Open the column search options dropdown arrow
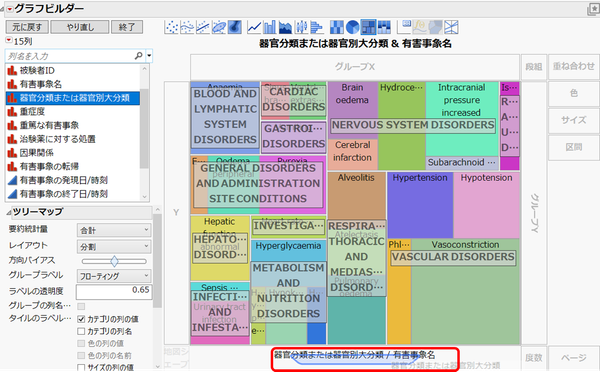 click(x=149, y=56)
